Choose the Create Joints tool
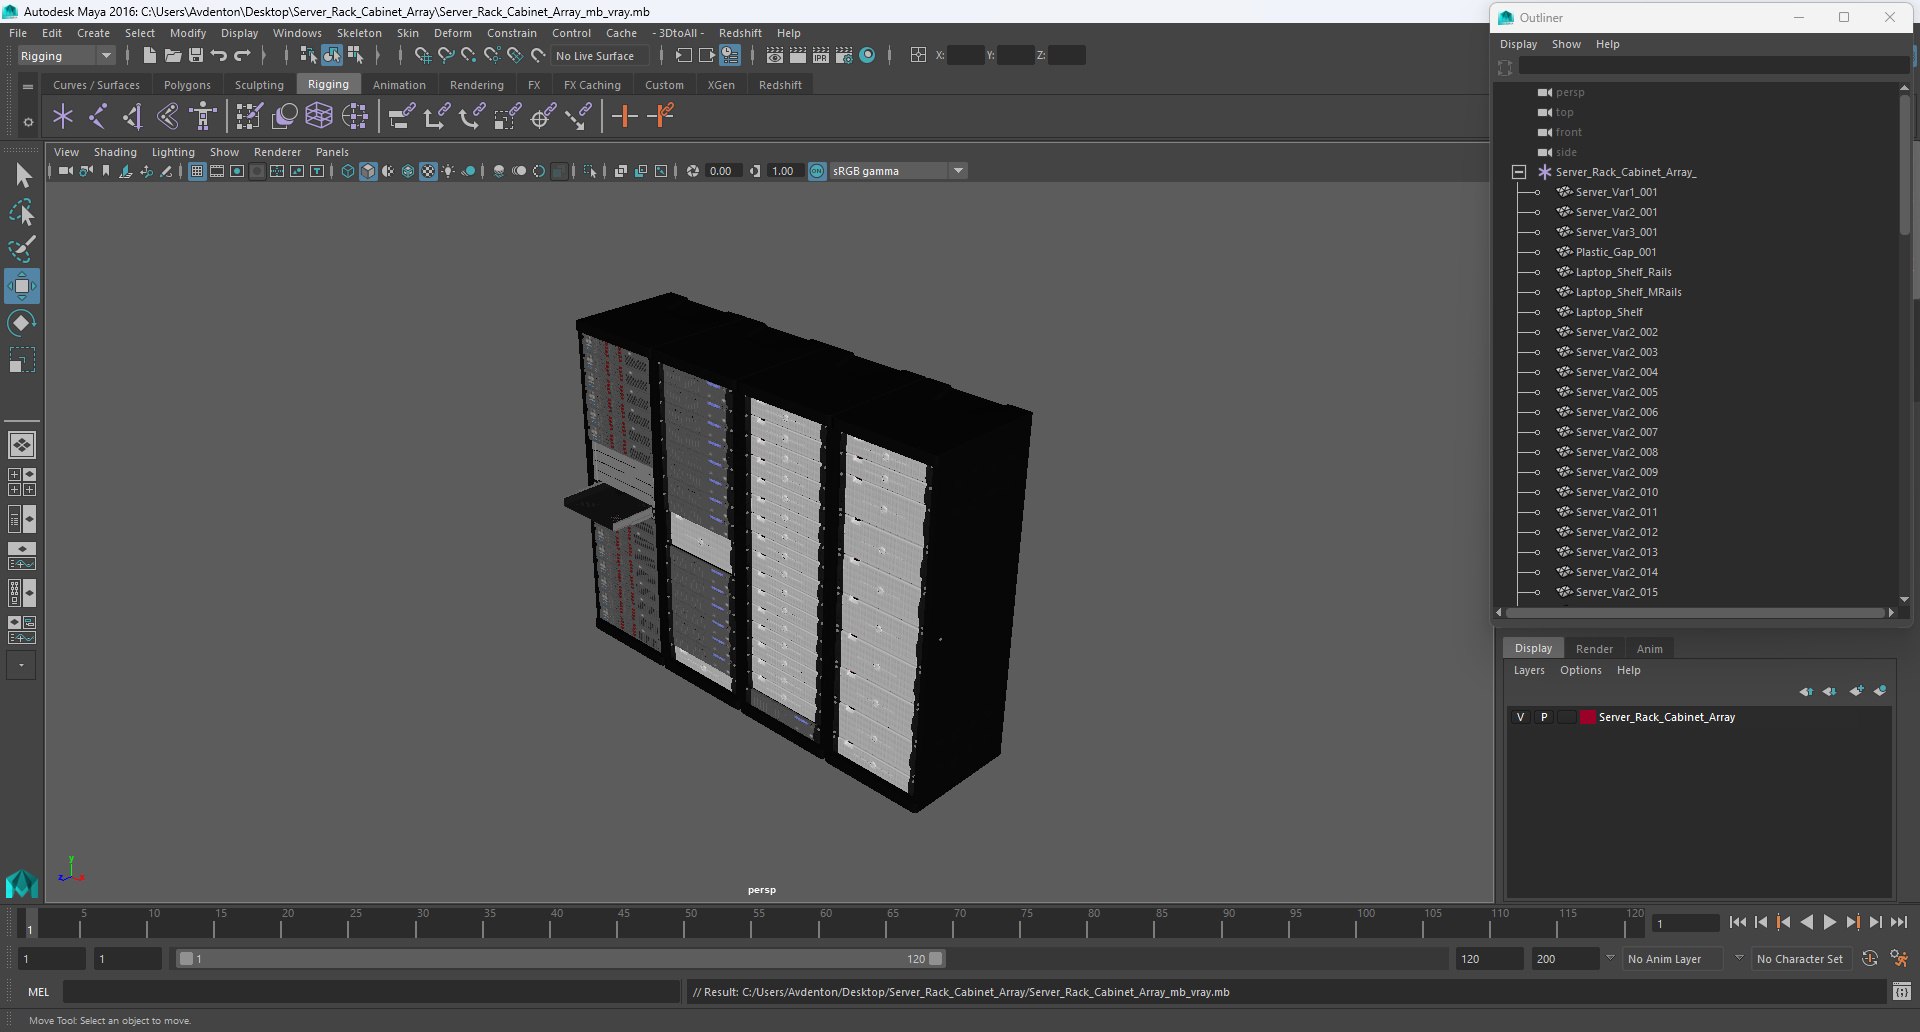The image size is (1920, 1032). [98, 117]
